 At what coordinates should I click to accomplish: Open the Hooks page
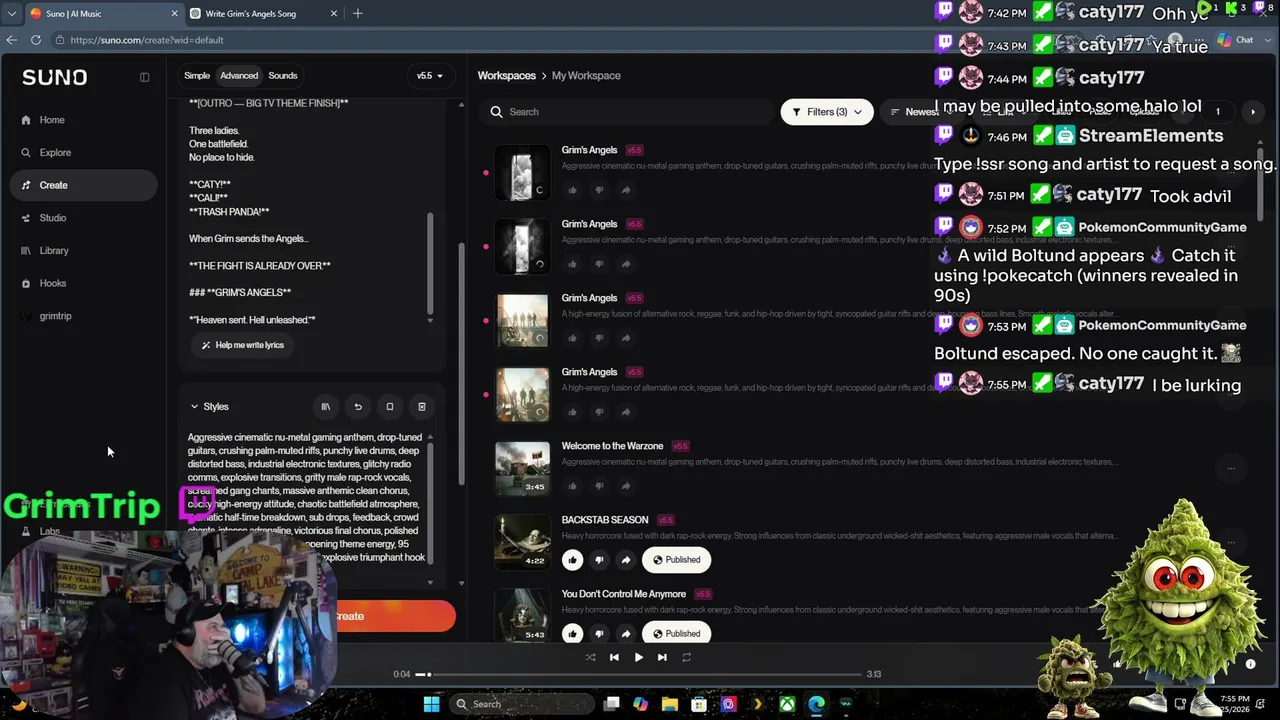click(53, 284)
